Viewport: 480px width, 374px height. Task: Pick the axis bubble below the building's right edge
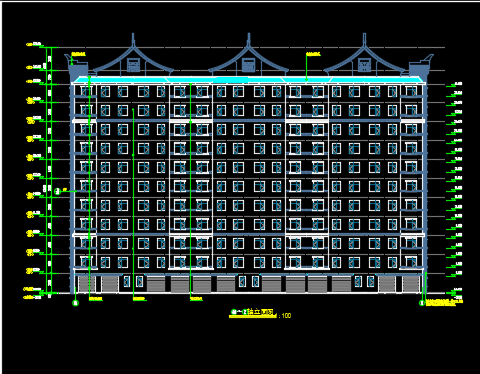422,303
